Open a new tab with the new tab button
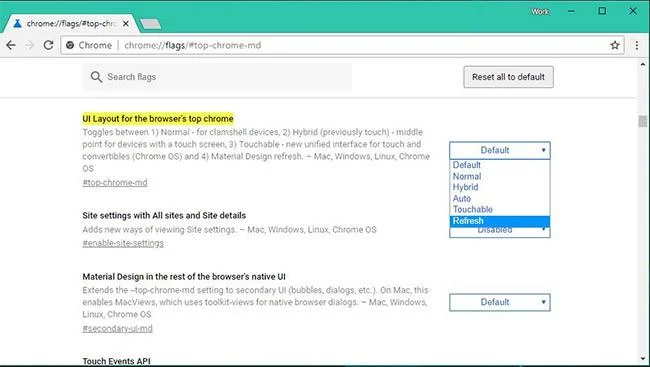Image resolution: width=650 pixels, height=367 pixels. point(150,24)
